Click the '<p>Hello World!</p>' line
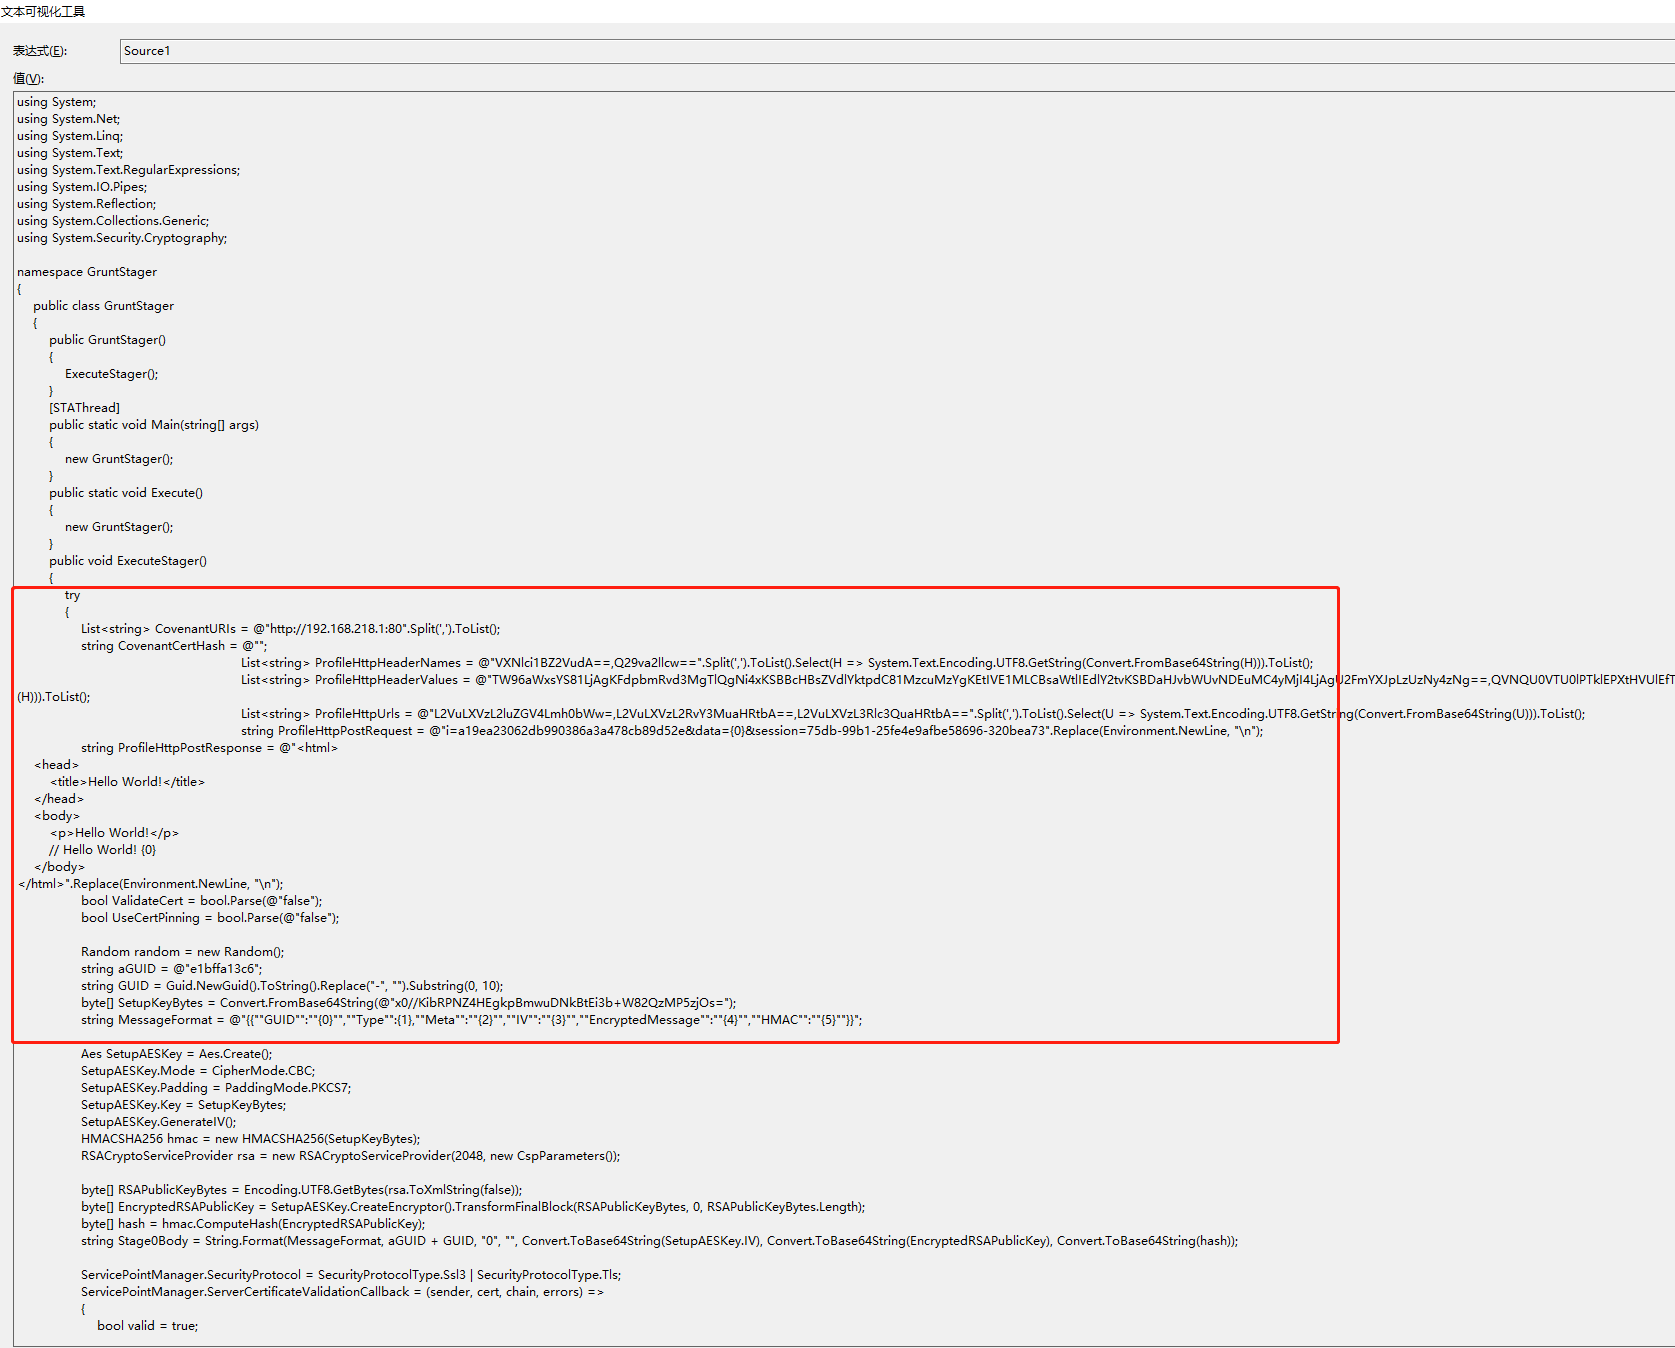Viewport: 1675px width, 1348px height. point(115,833)
